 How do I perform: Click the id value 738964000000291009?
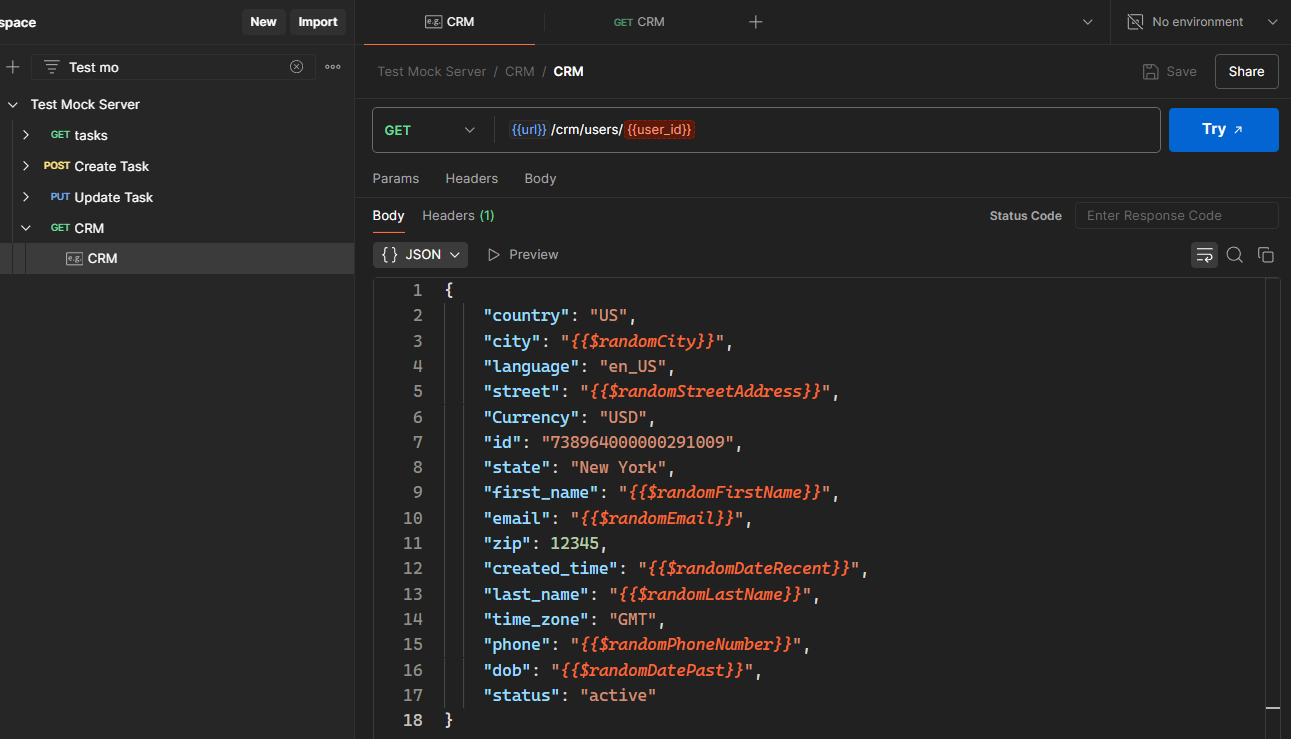(x=640, y=442)
